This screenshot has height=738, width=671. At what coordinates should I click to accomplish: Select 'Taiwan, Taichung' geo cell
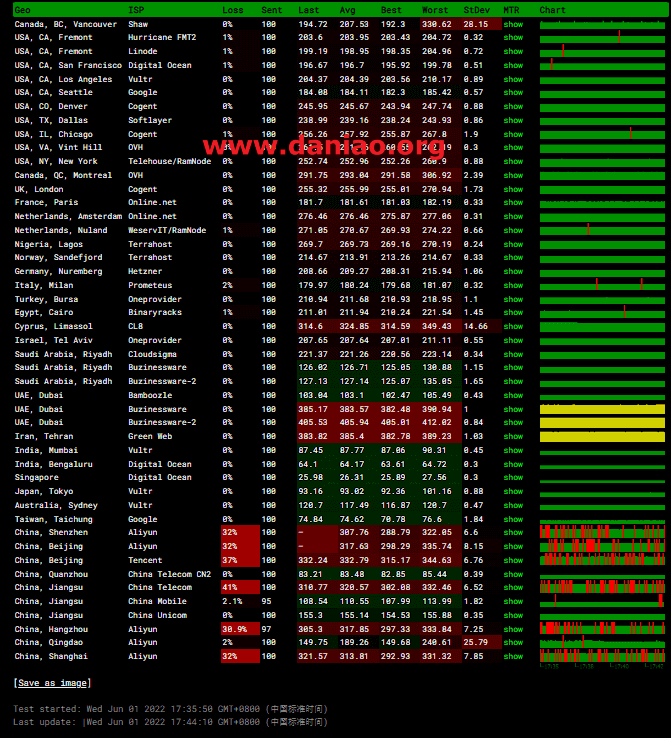[x=54, y=520]
